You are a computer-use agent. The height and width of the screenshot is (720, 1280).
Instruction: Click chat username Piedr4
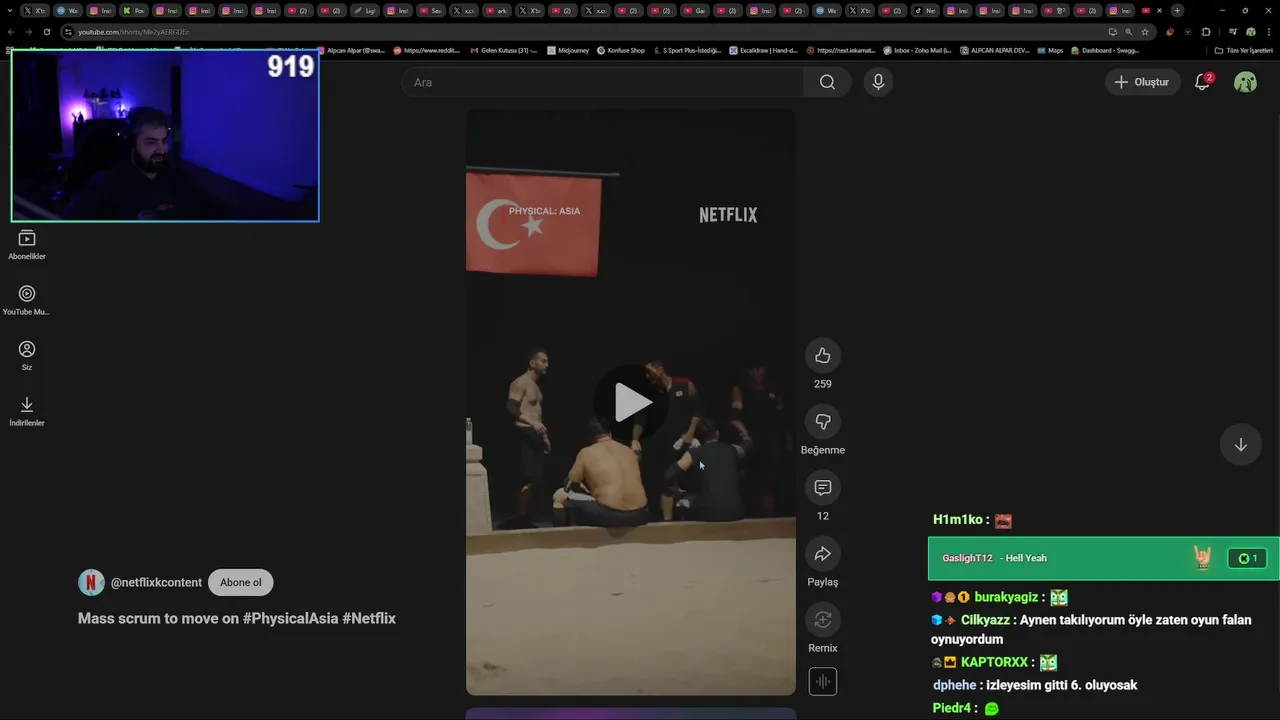tap(951, 708)
